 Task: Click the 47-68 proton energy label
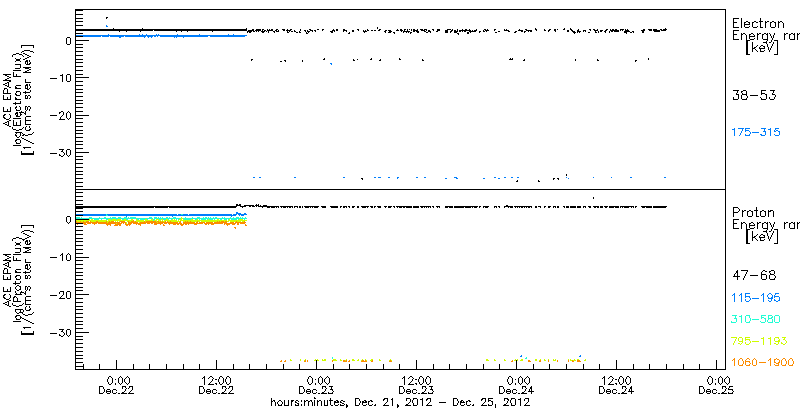coord(754,276)
